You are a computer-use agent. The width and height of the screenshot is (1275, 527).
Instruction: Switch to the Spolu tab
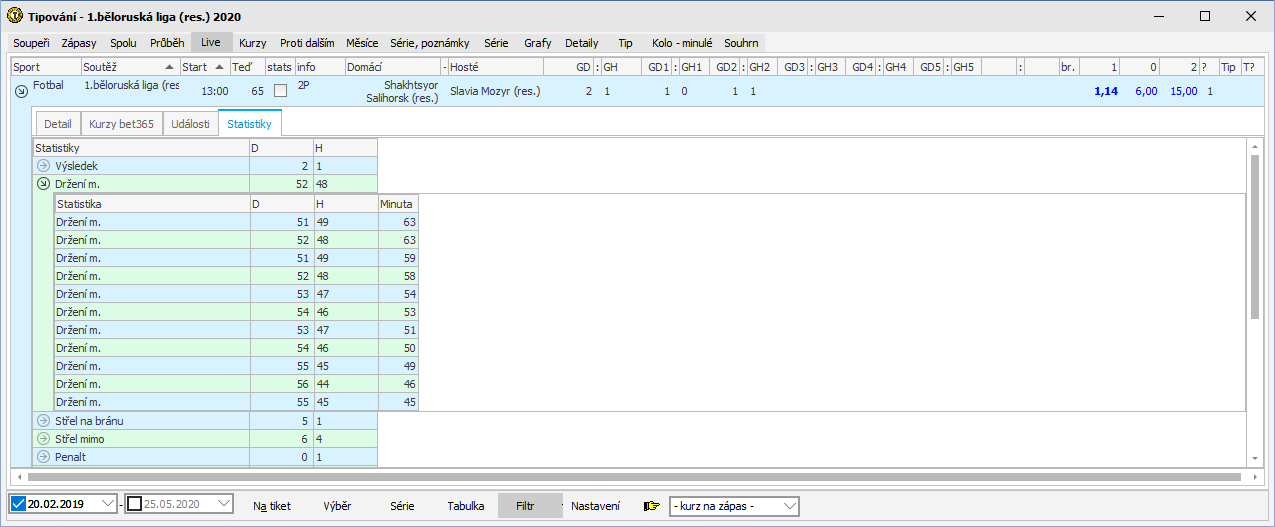(123, 43)
